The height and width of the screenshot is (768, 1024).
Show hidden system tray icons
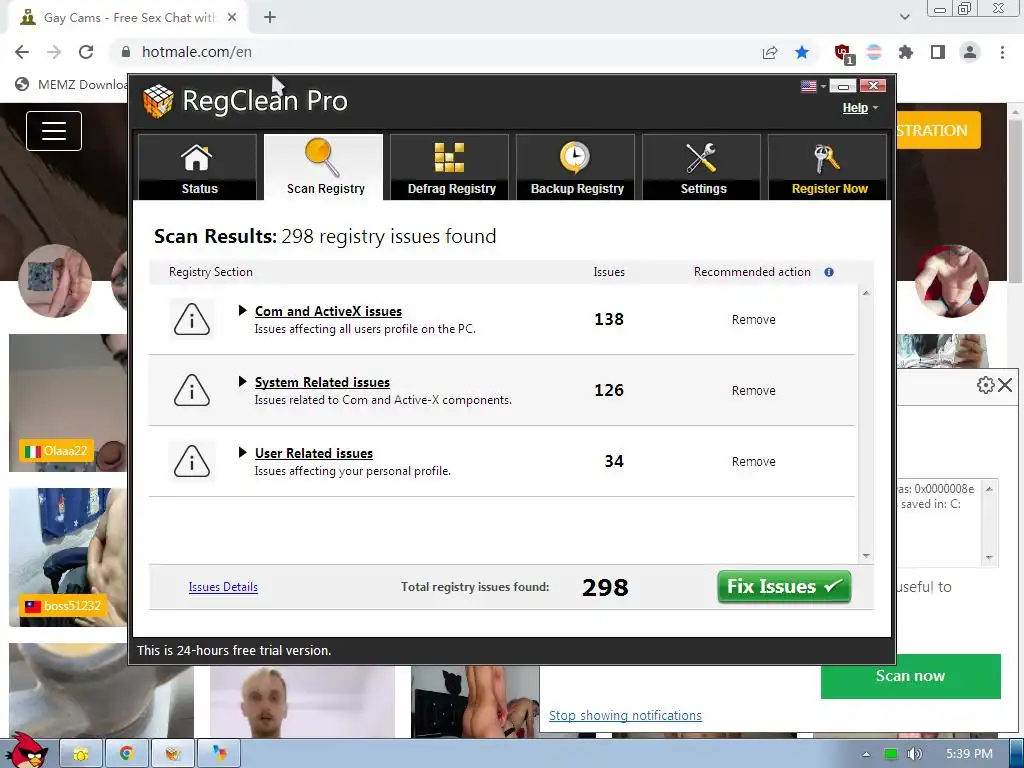click(x=866, y=754)
